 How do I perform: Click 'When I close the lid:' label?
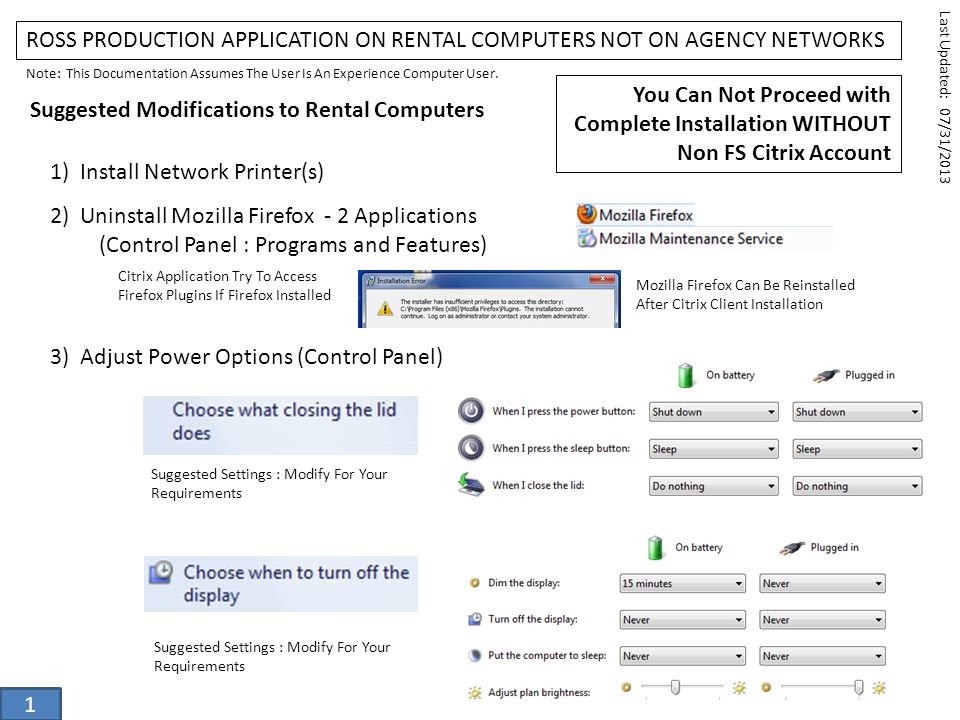pos(538,485)
